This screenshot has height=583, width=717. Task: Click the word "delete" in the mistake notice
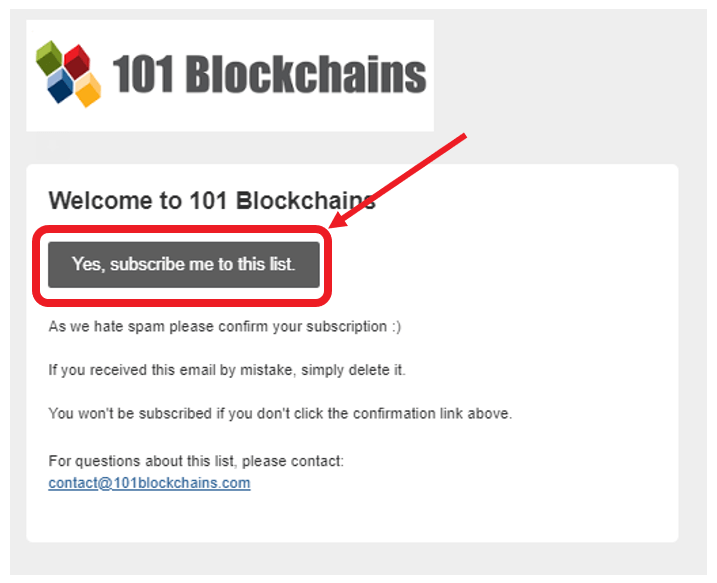[x=369, y=369]
